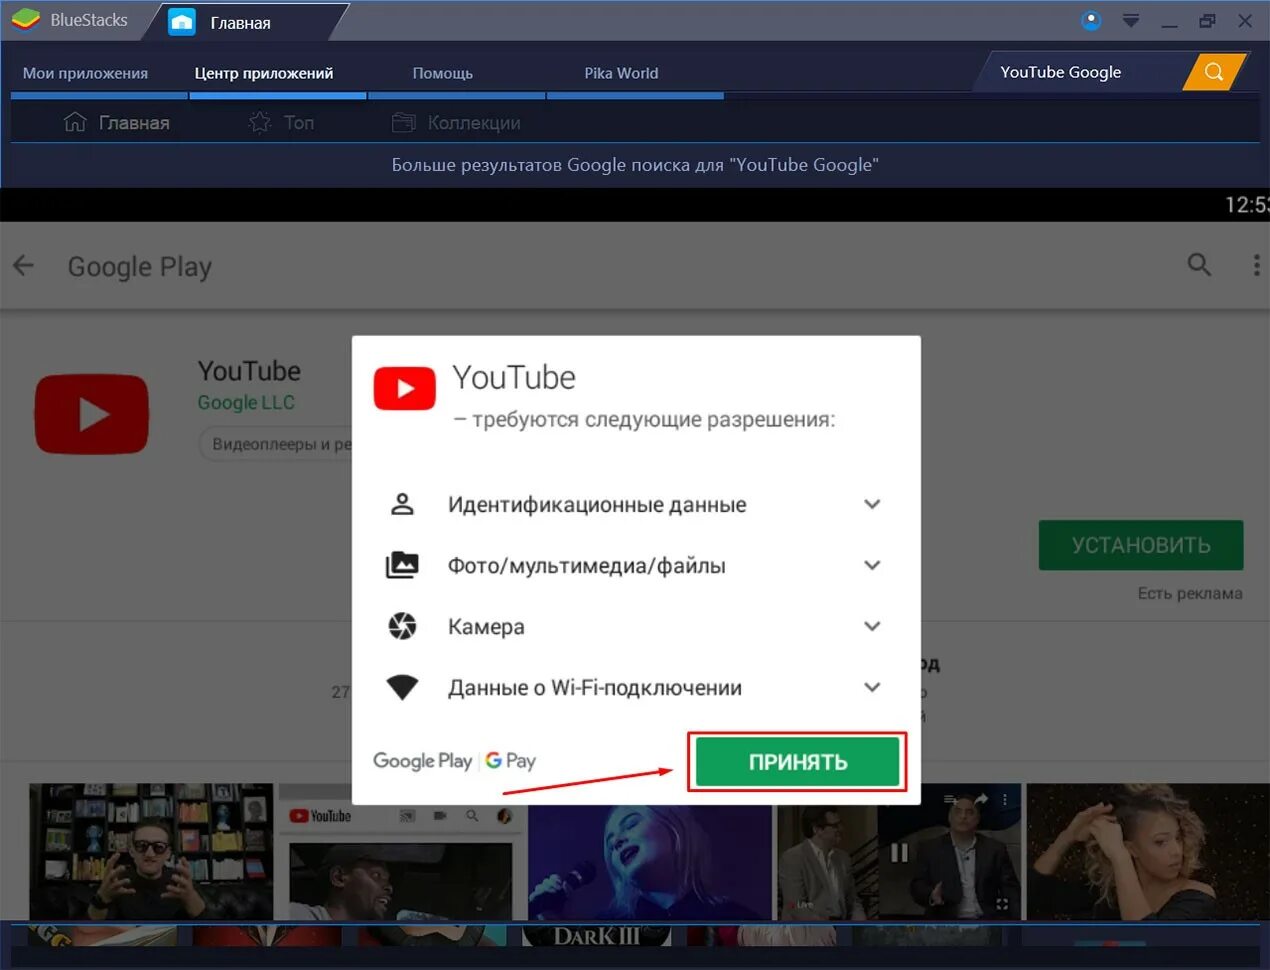Click the УСТАНОВИТЬ install button

(x=1141, y=545)
